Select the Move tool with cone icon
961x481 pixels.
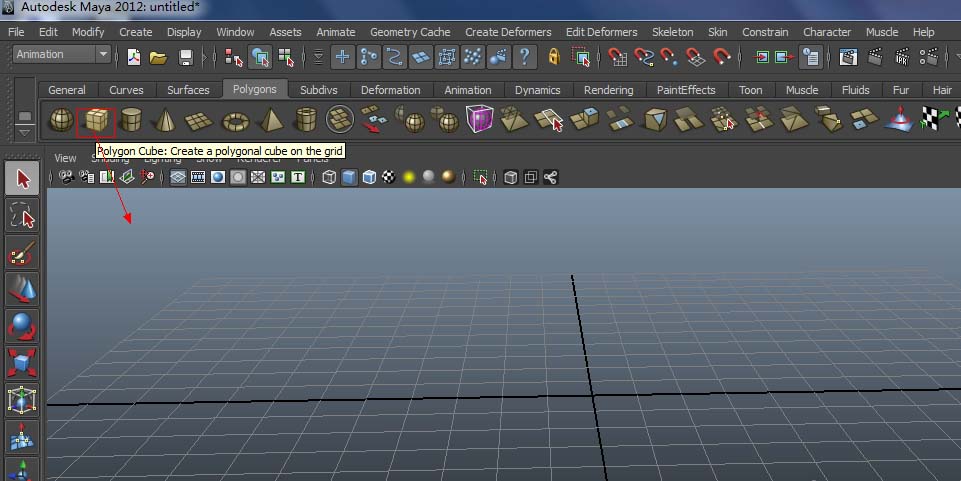click(23, 290)
